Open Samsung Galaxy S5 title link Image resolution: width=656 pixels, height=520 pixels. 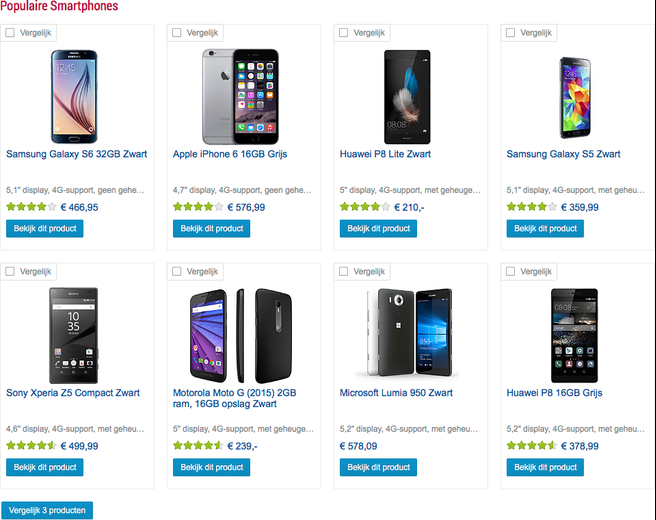click(563, 154)
